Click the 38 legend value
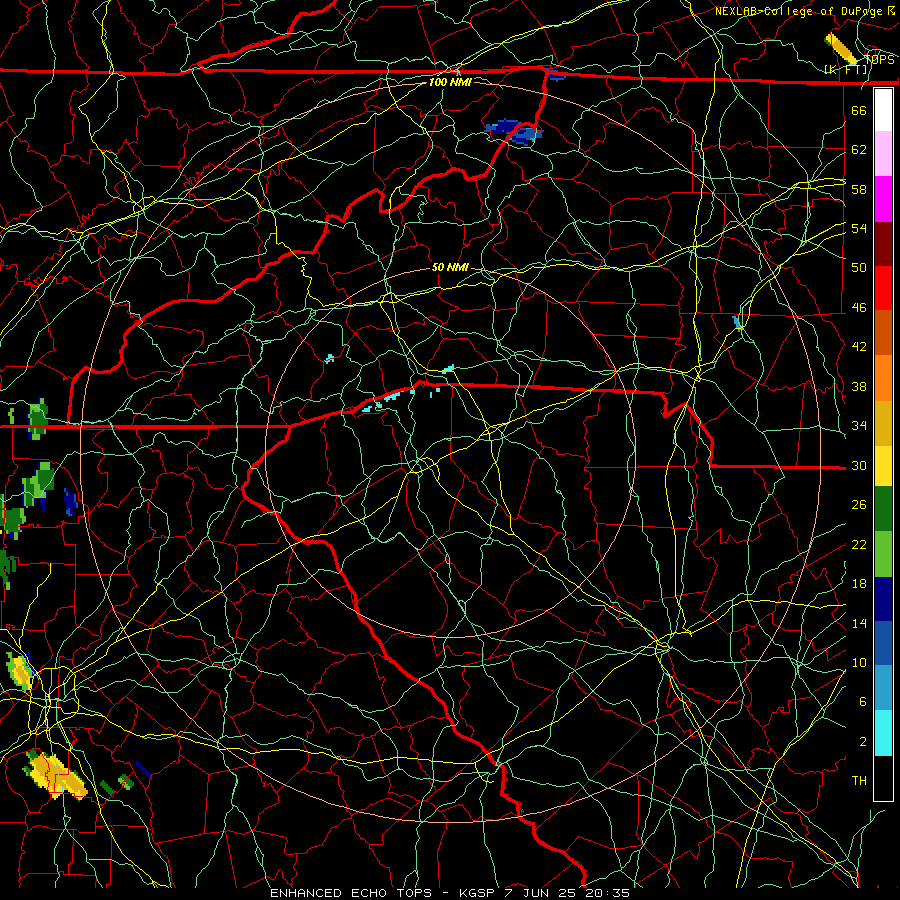900x900 pixels. click(859, 387)
